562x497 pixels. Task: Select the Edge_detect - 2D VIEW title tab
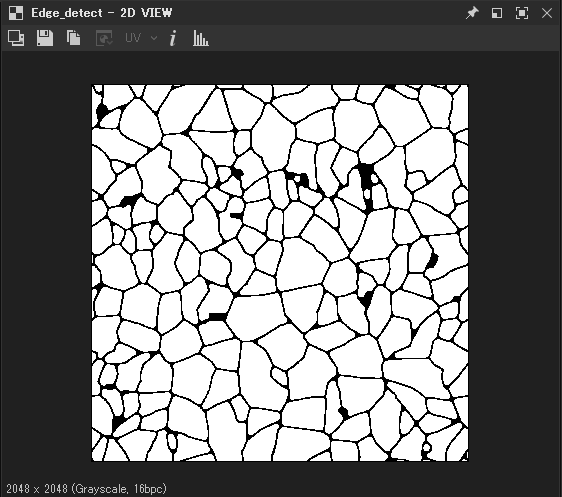pyautogui.click(x=101, y=13)
